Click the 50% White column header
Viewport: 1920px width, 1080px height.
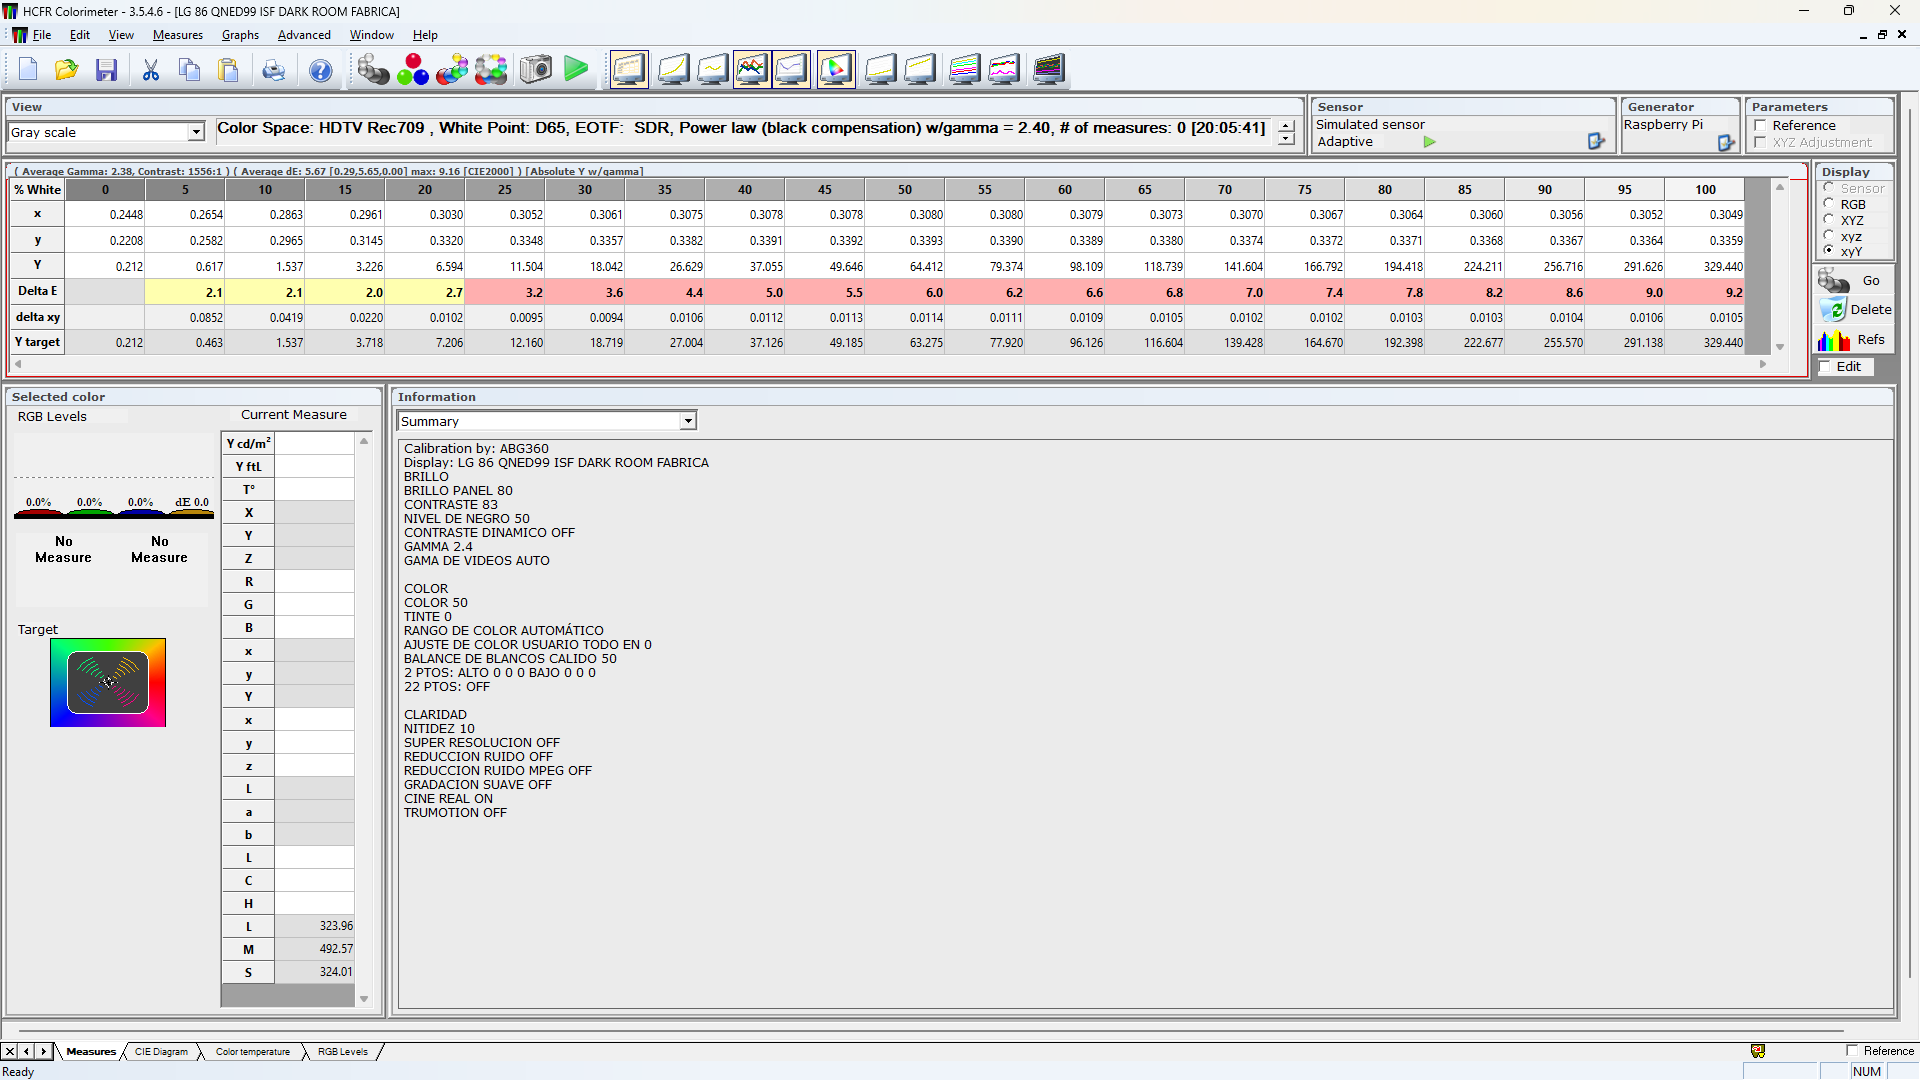(x=904, y=190)
